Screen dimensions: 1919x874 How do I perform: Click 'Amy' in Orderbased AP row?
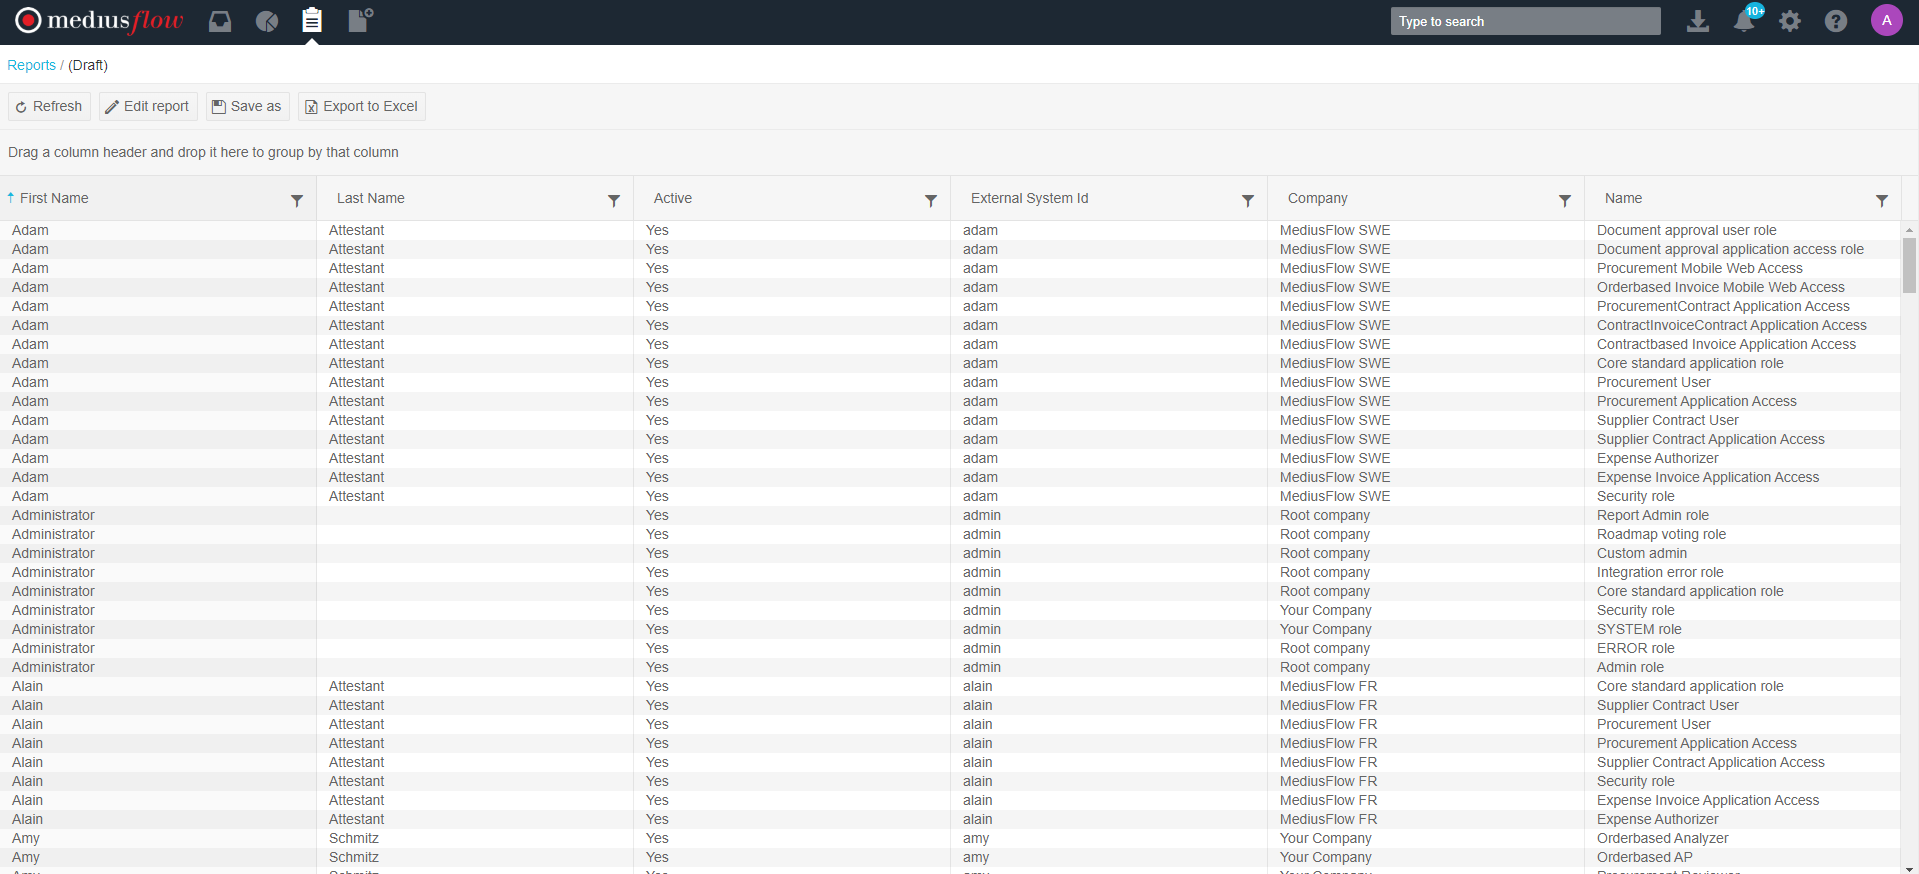pos(26,857)
